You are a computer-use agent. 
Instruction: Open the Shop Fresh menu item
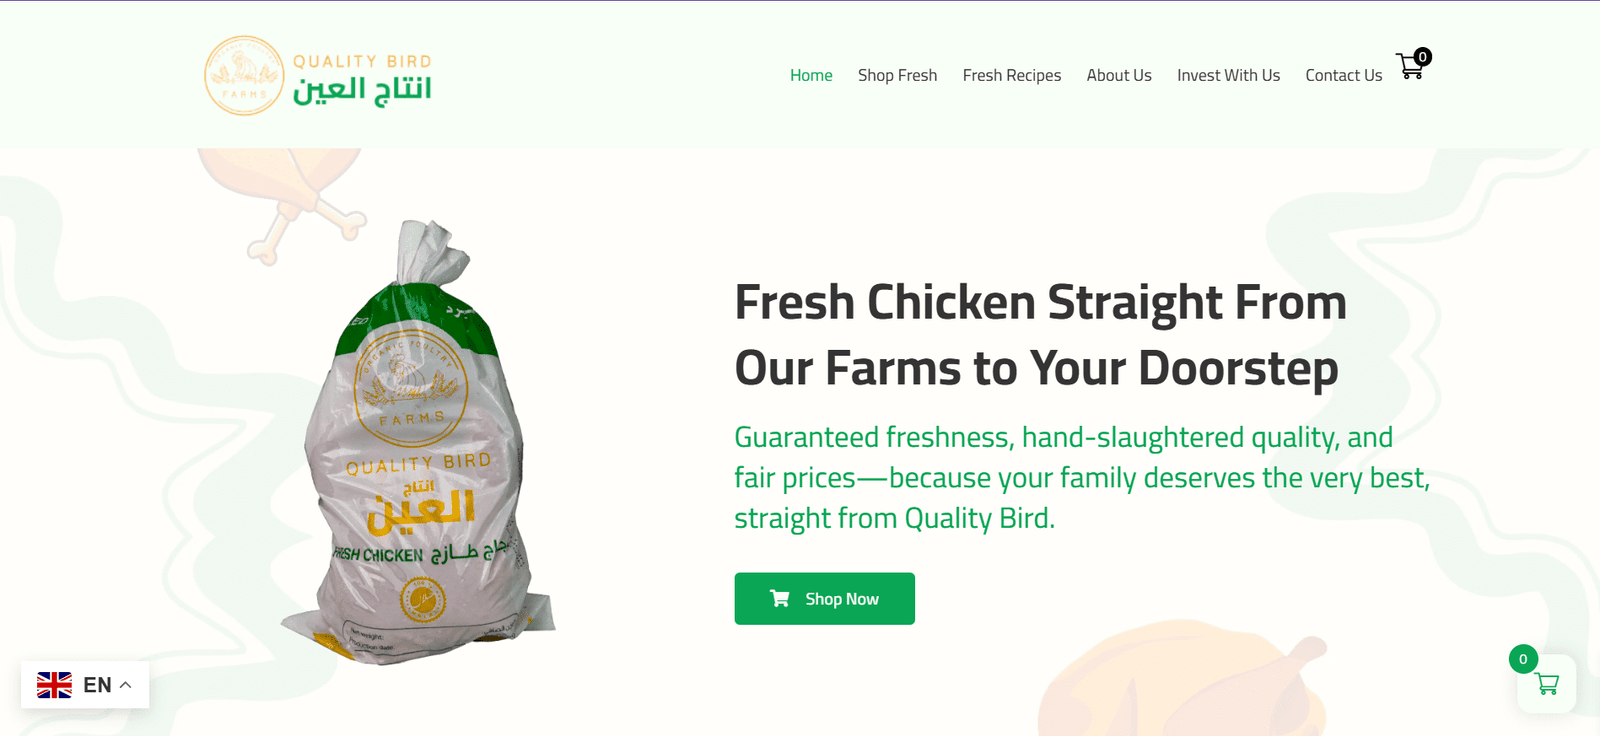897,75
